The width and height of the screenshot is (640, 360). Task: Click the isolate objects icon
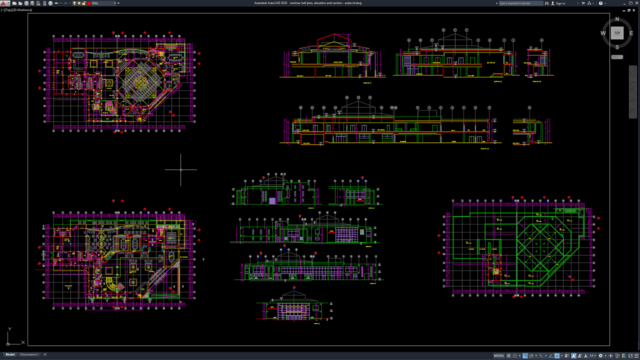click(617, 356)
